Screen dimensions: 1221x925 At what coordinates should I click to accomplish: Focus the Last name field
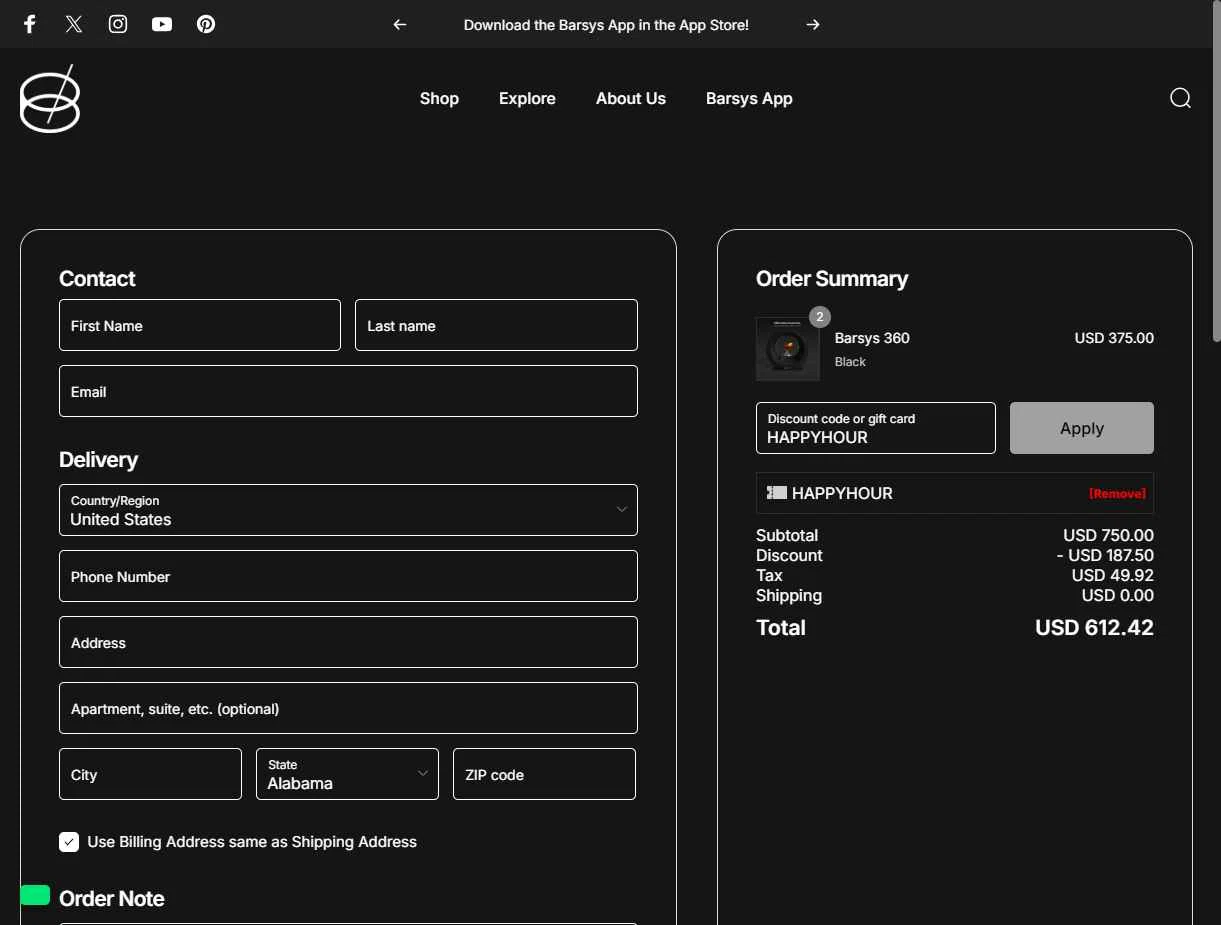click(x=496, y=325)
